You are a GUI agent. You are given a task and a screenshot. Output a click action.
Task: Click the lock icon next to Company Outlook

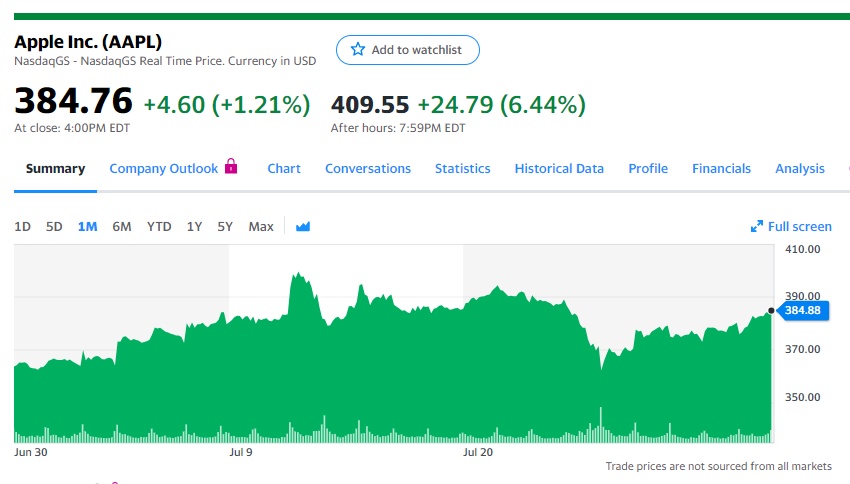coord(231,166)
